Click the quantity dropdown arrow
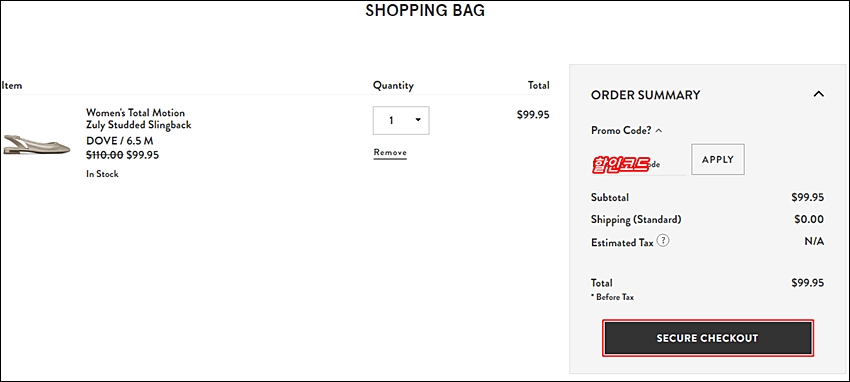This screenshot has height=382, width=850. point(418,120)
